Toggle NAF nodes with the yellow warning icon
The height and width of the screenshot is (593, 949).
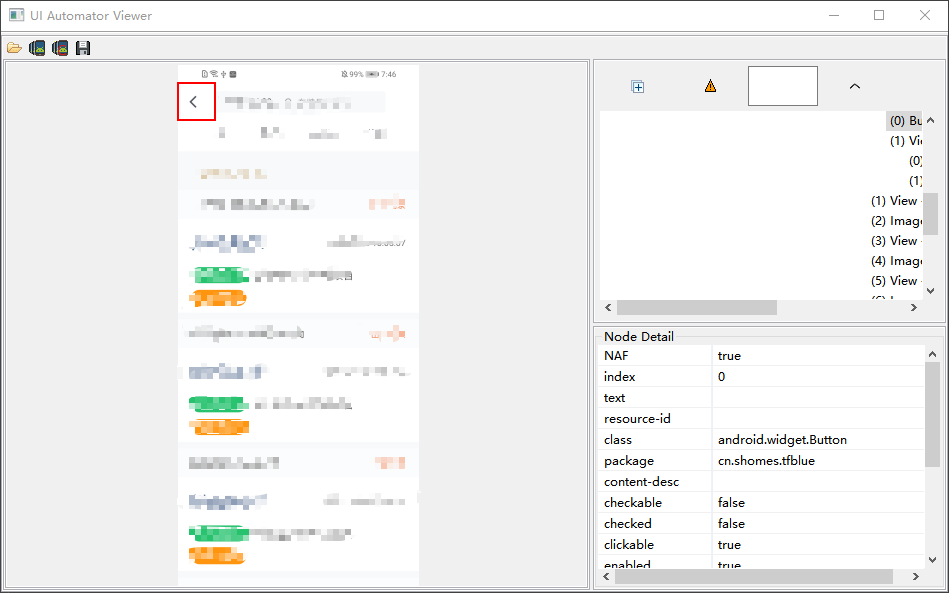[x=711, y=86]
